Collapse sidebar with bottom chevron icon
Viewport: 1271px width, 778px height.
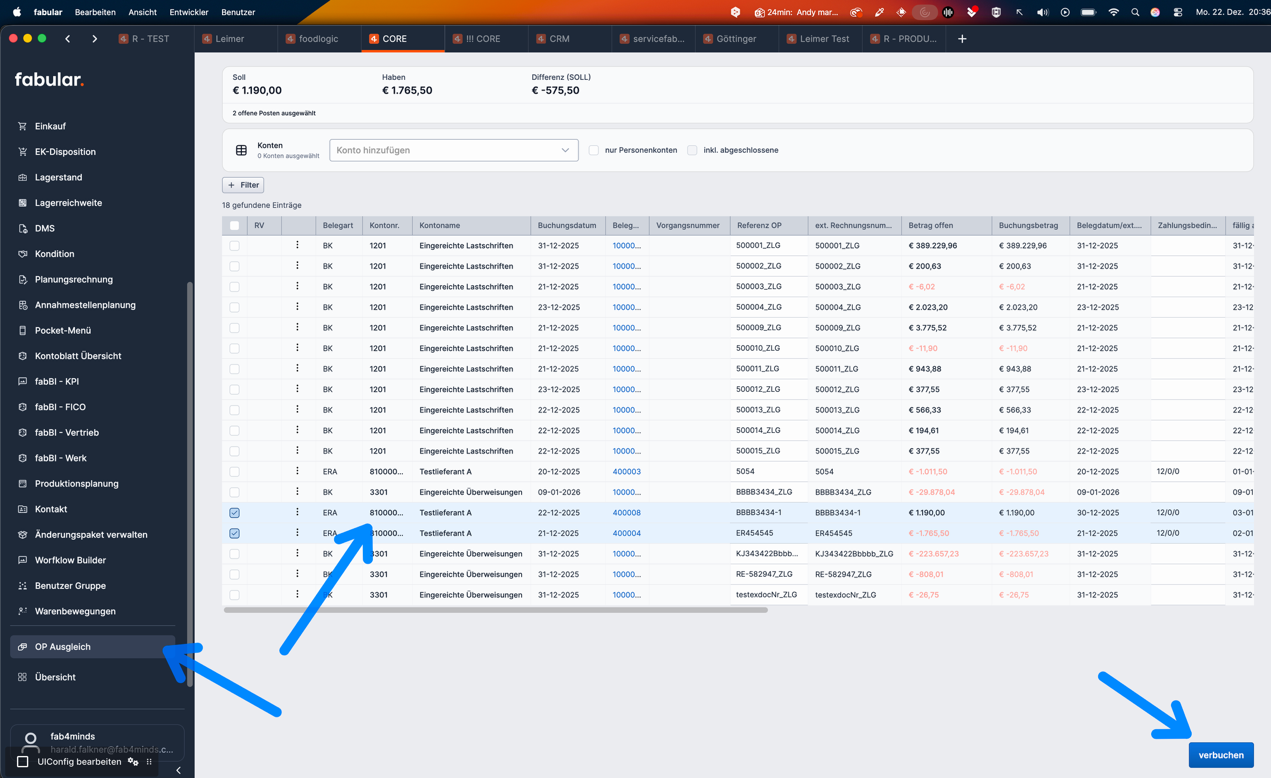pos(178,770)
